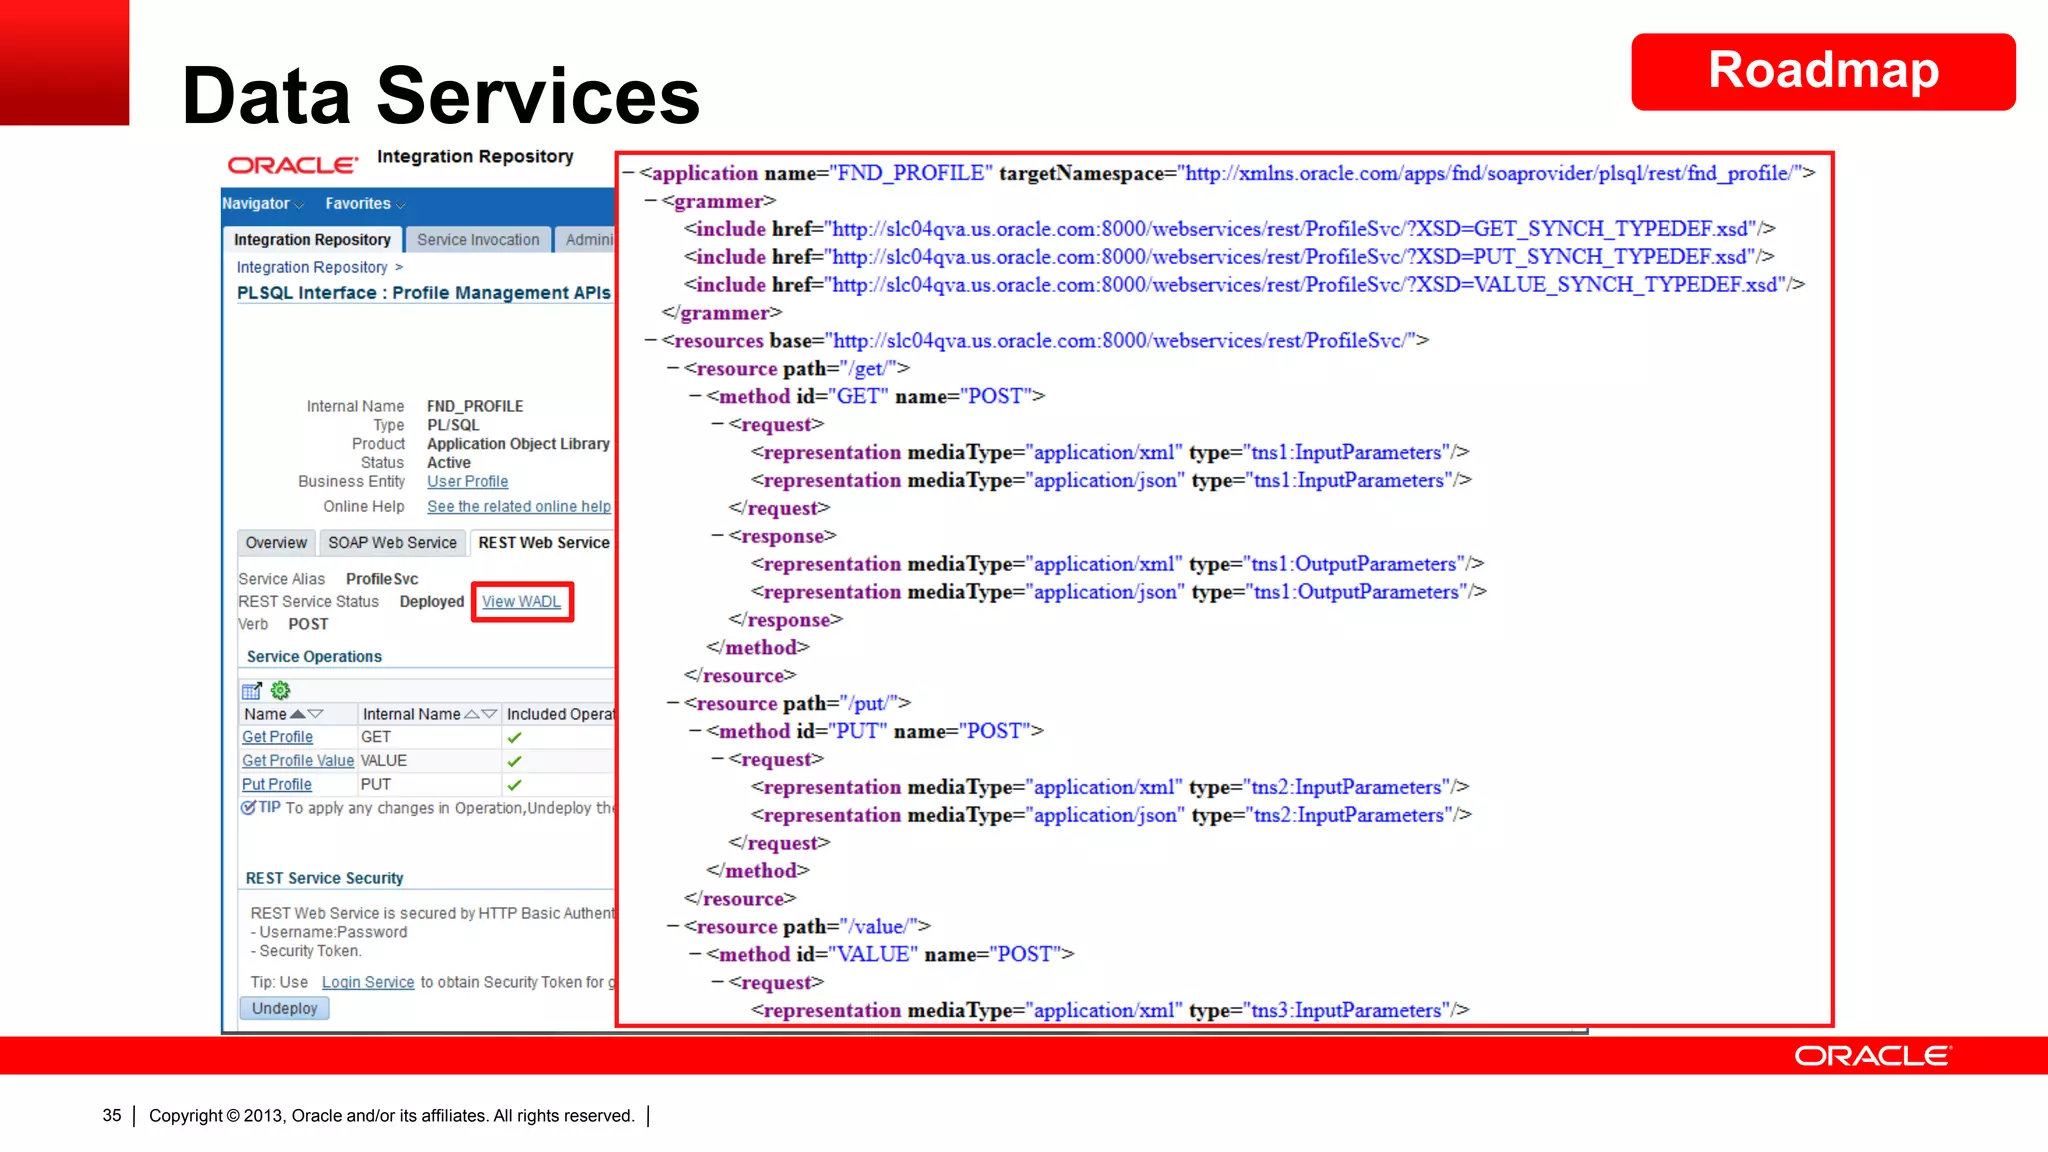Click the closing </grammer> tag
This screenshot has height=1152, width=2048.
tap(722, 313)
